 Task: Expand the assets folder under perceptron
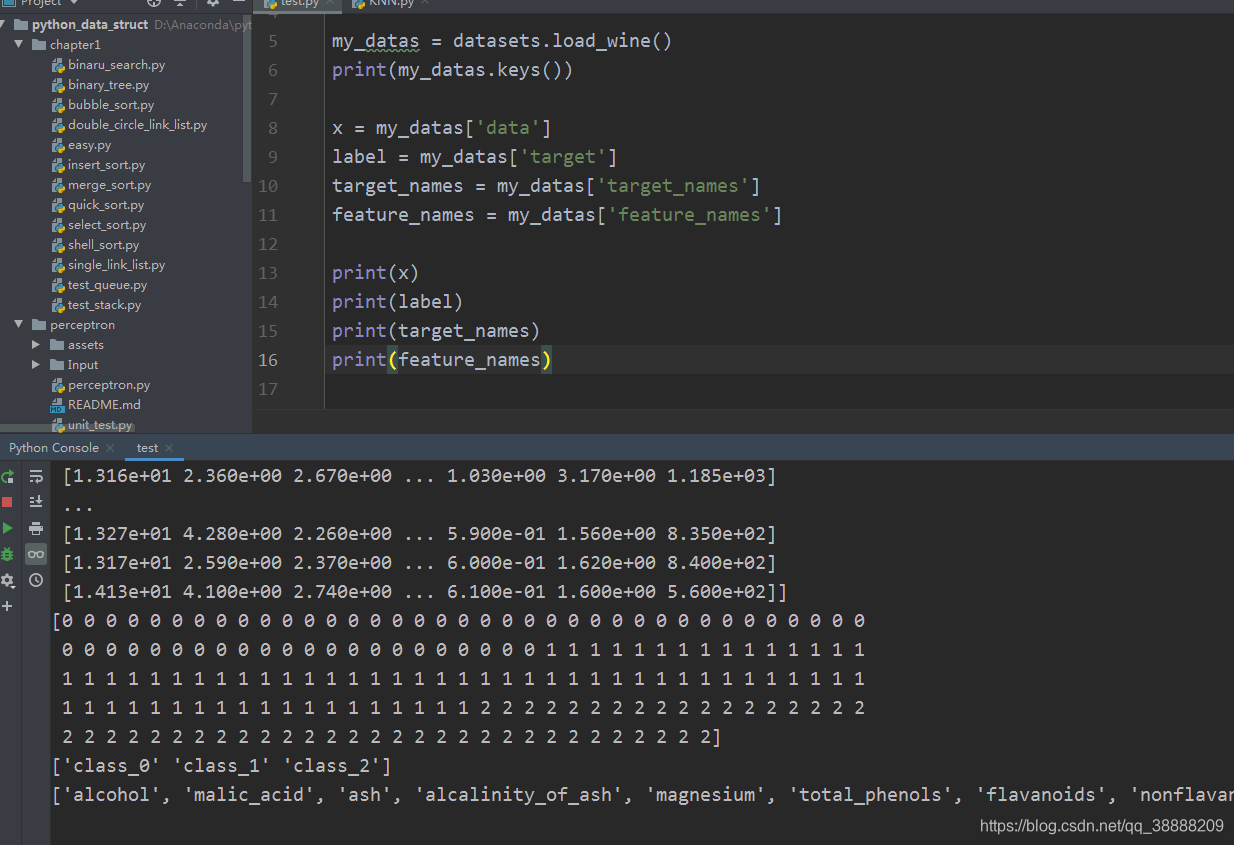(35, 344)
